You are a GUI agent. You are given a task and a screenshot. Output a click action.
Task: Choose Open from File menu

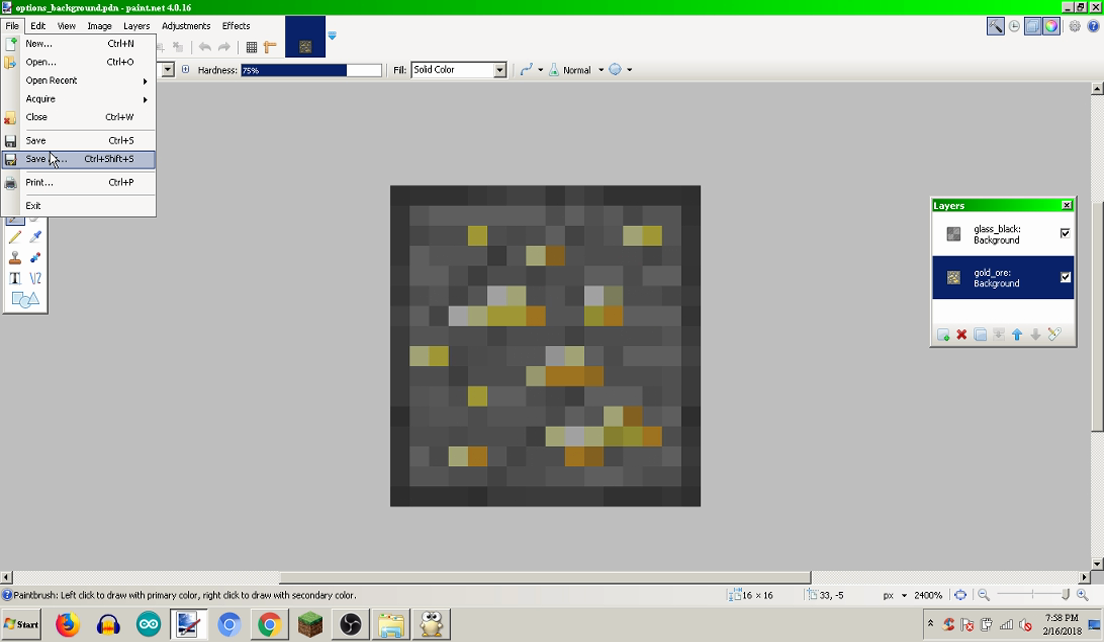pyautogui.click(x=78, y=62)
